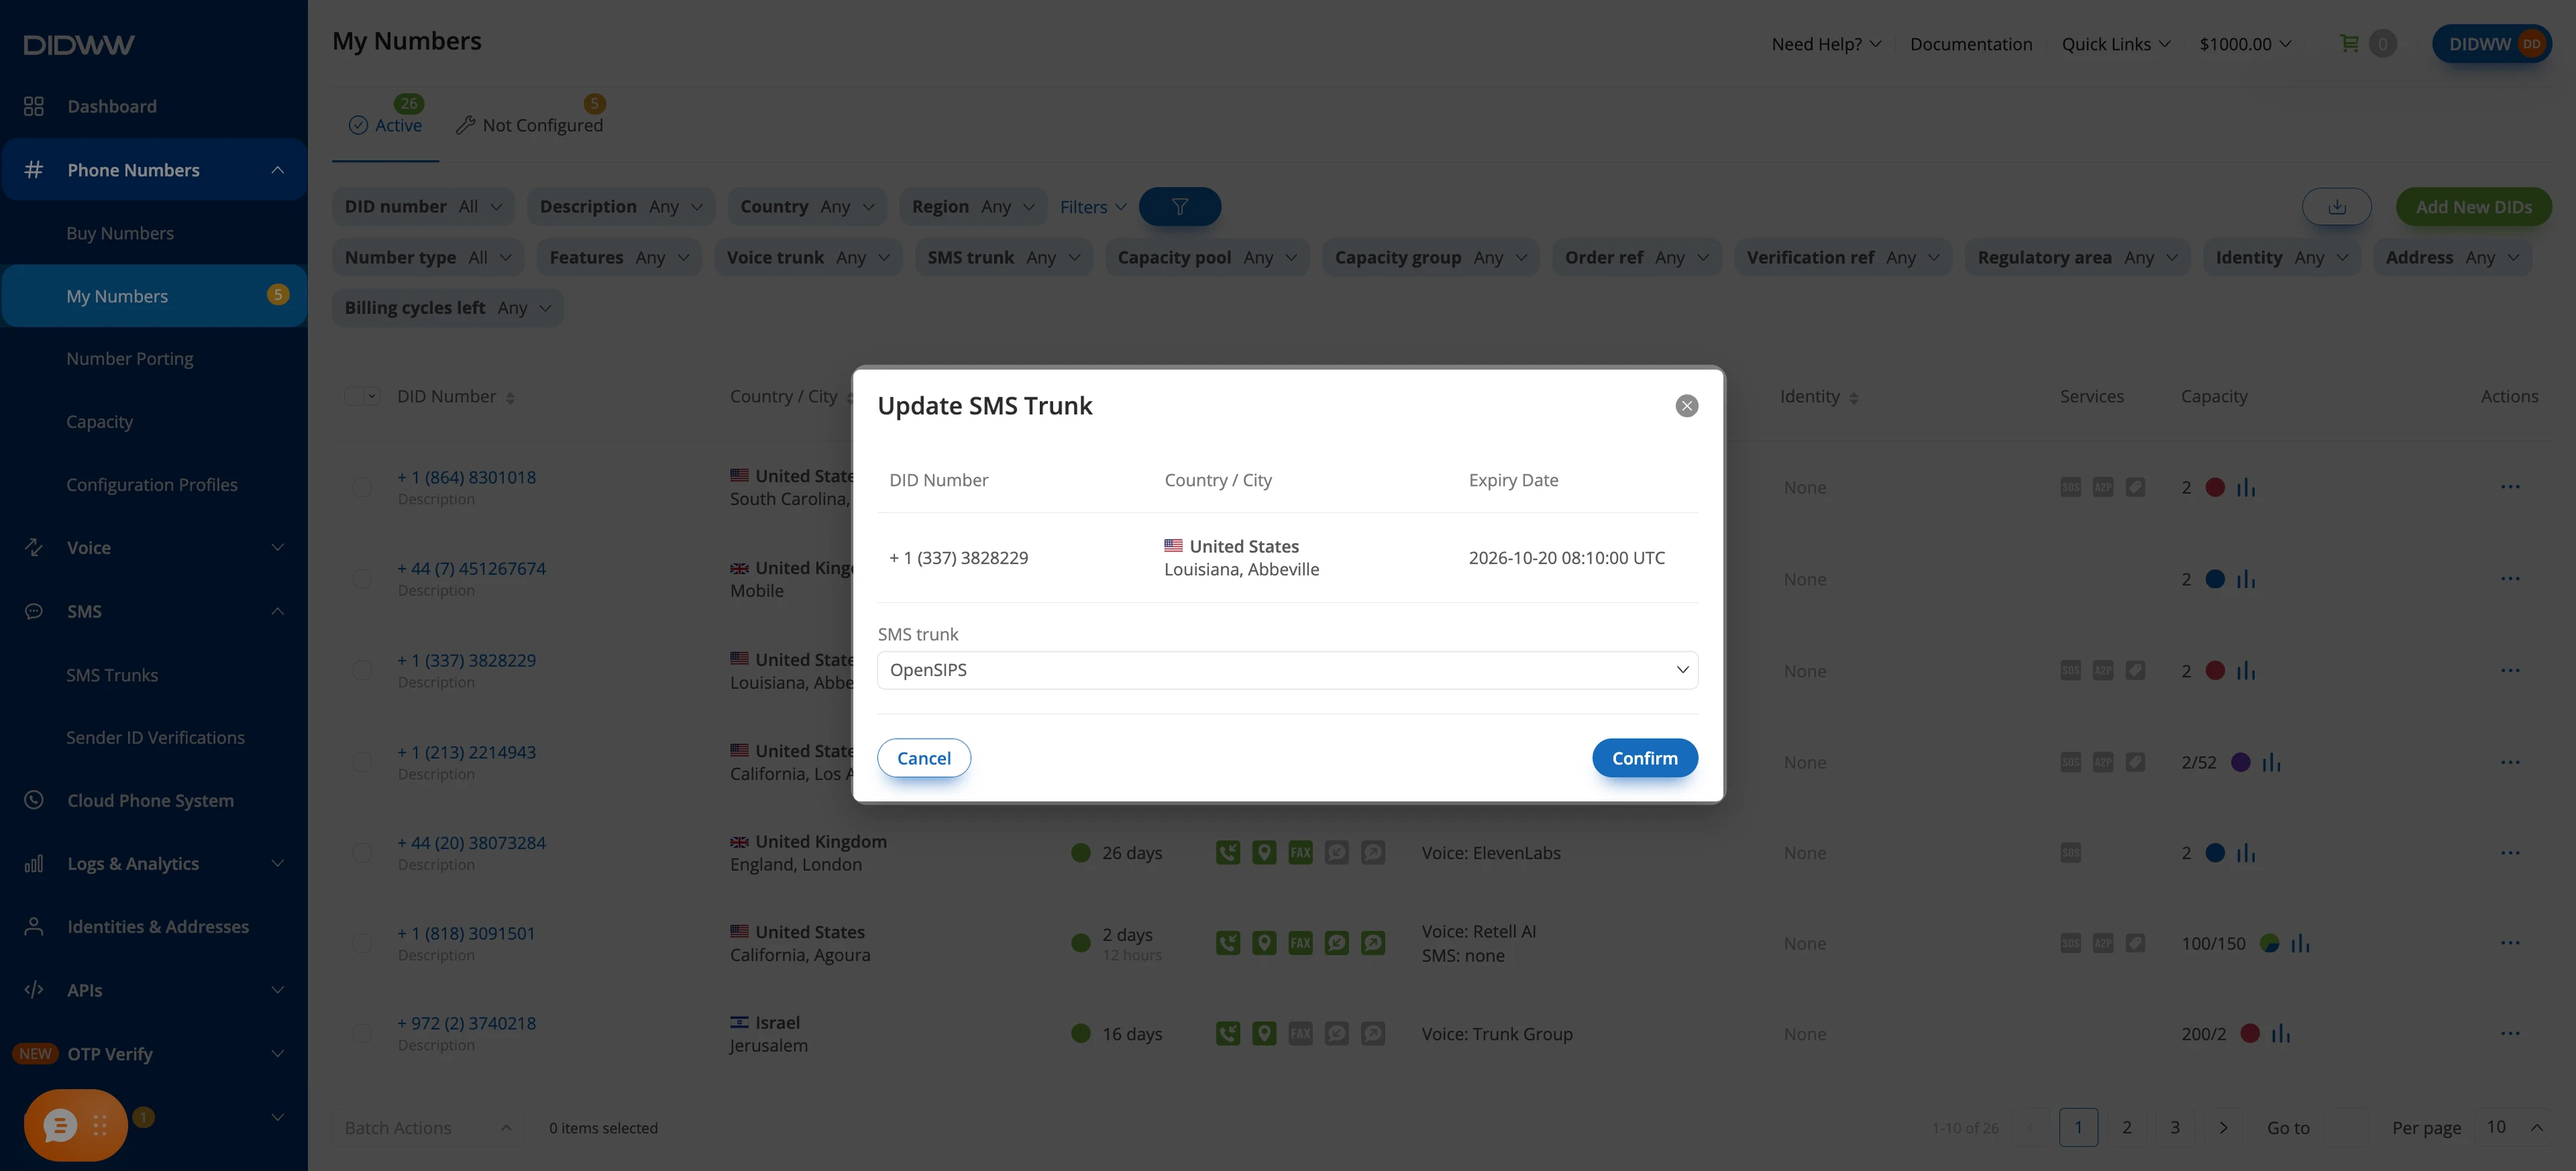The width and height of the screenshot is (2576, 1171).
Task: Cancel the SMS trunk update
Action: (x=923, y=758)
